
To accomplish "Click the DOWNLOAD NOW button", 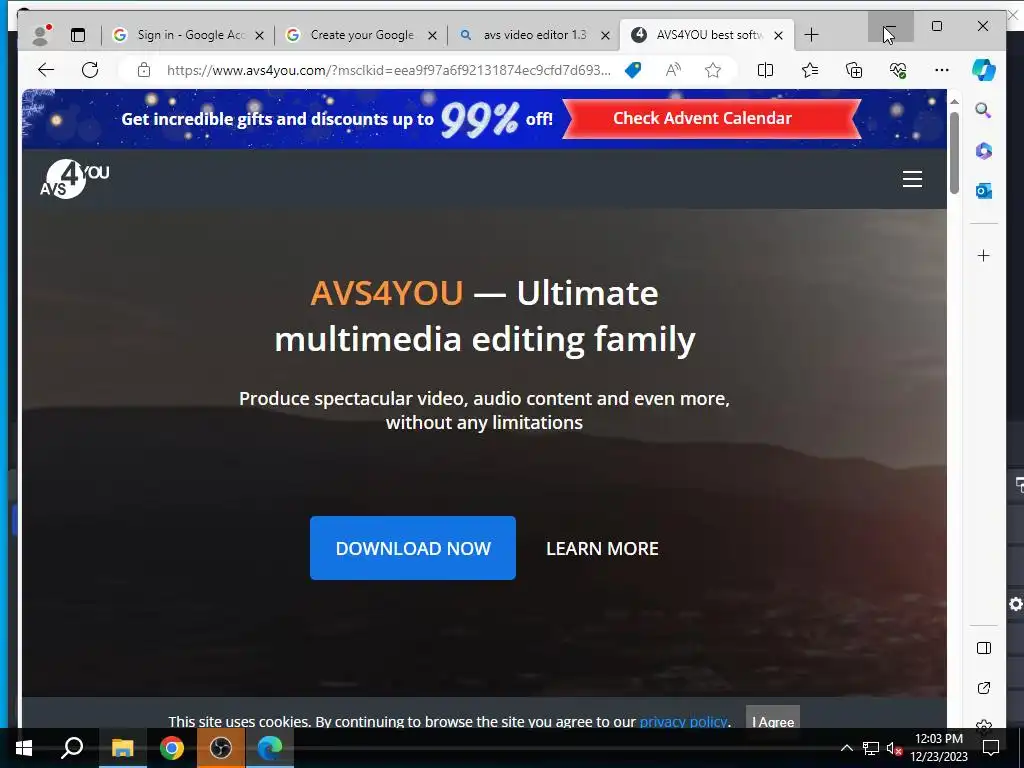I will point(413,548).
